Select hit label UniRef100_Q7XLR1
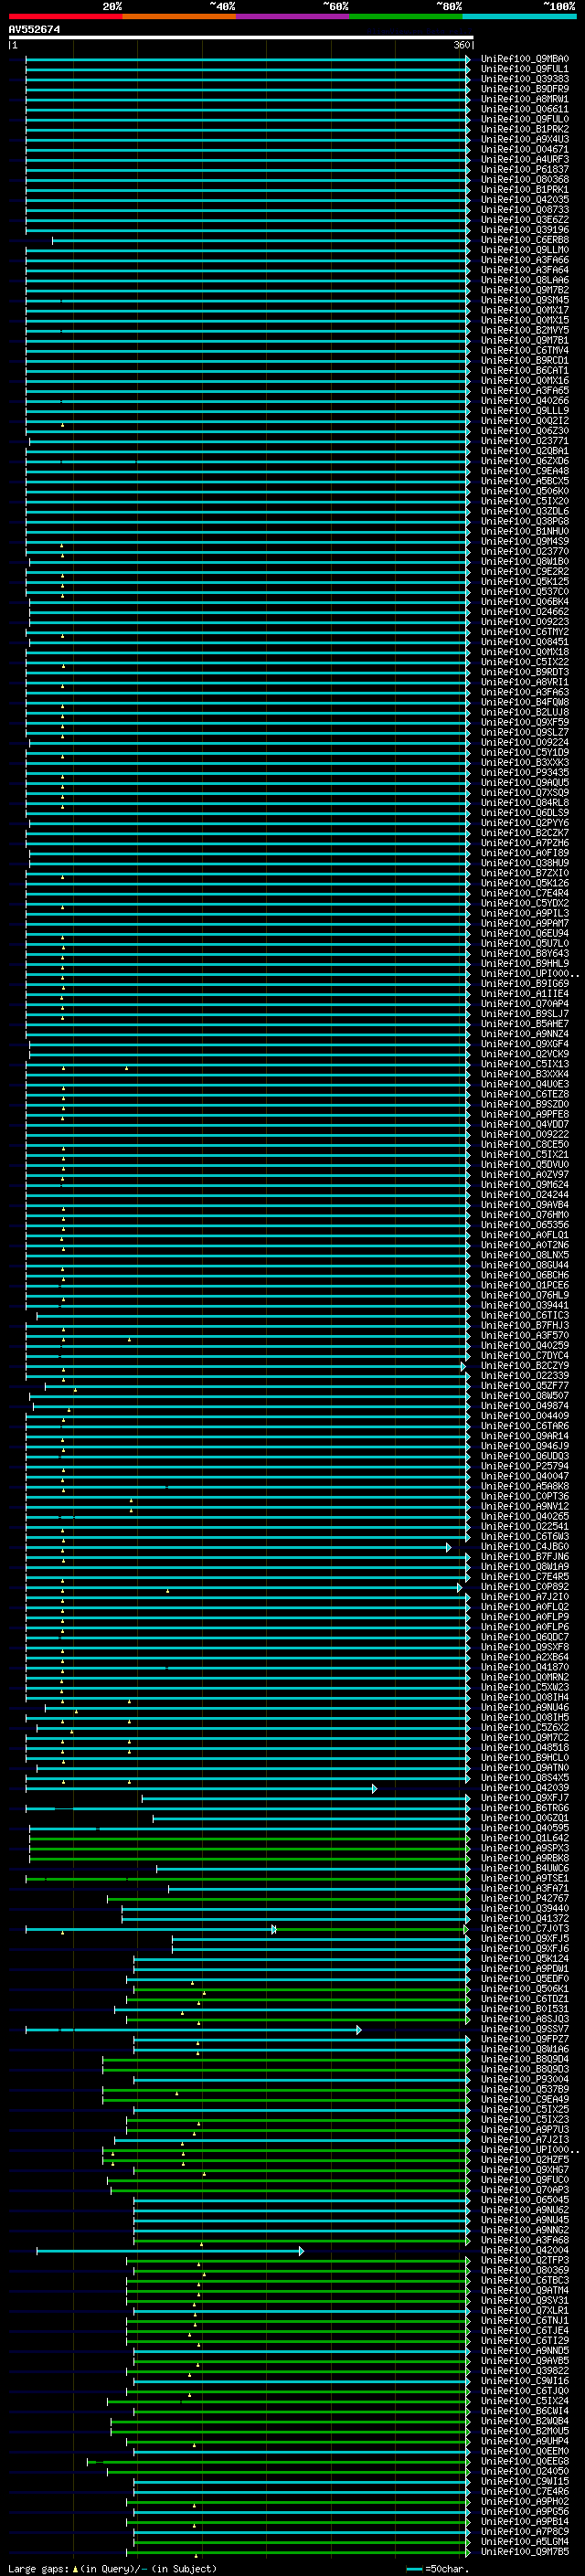Screen dimensions: 585x2576 click(x=525, y=2310)
